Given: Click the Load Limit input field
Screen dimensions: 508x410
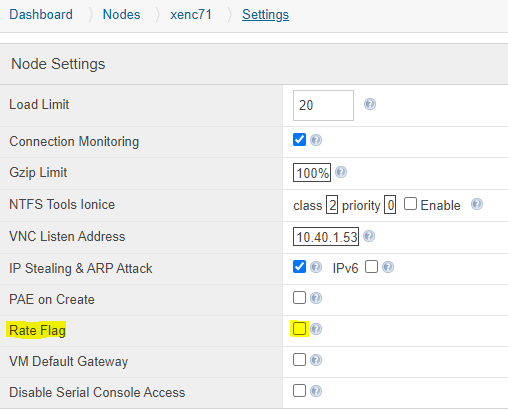Looking at the screenshot, I should click(323, 105).
